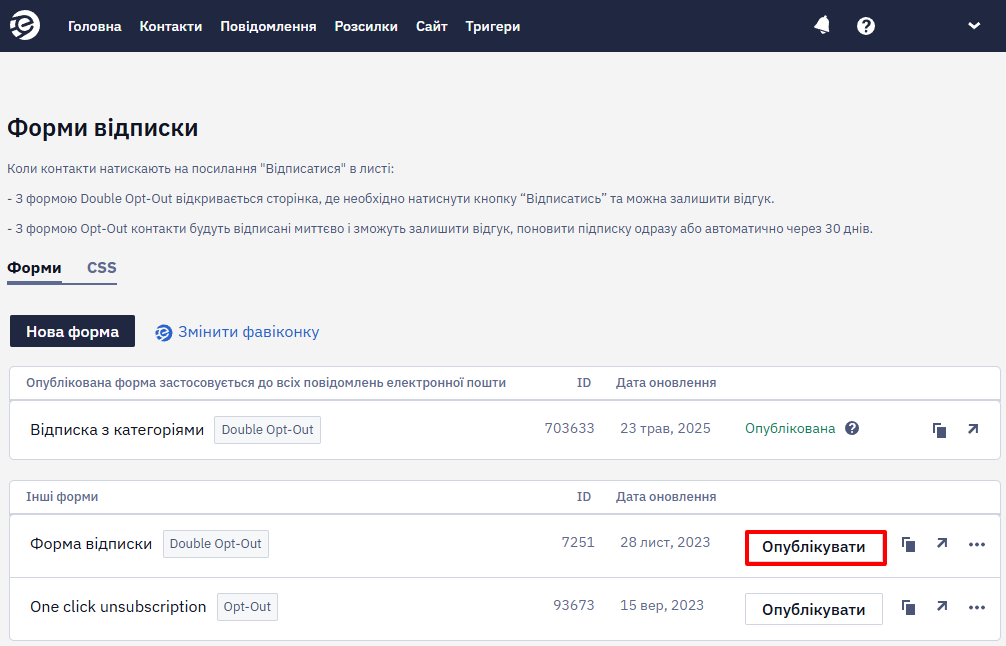
Task: Open the Повідомлення menu
Action: point(268,26)
